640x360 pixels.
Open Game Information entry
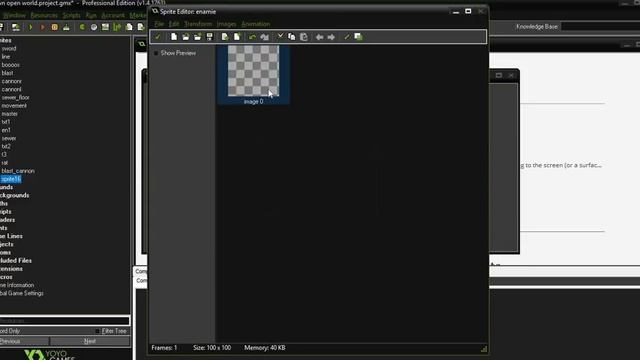point(17,285)
